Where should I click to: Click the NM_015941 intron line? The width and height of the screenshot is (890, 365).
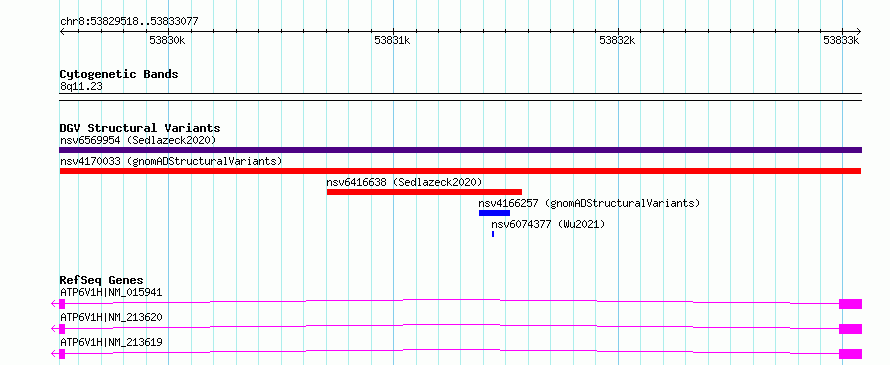[x=452, y=300]
